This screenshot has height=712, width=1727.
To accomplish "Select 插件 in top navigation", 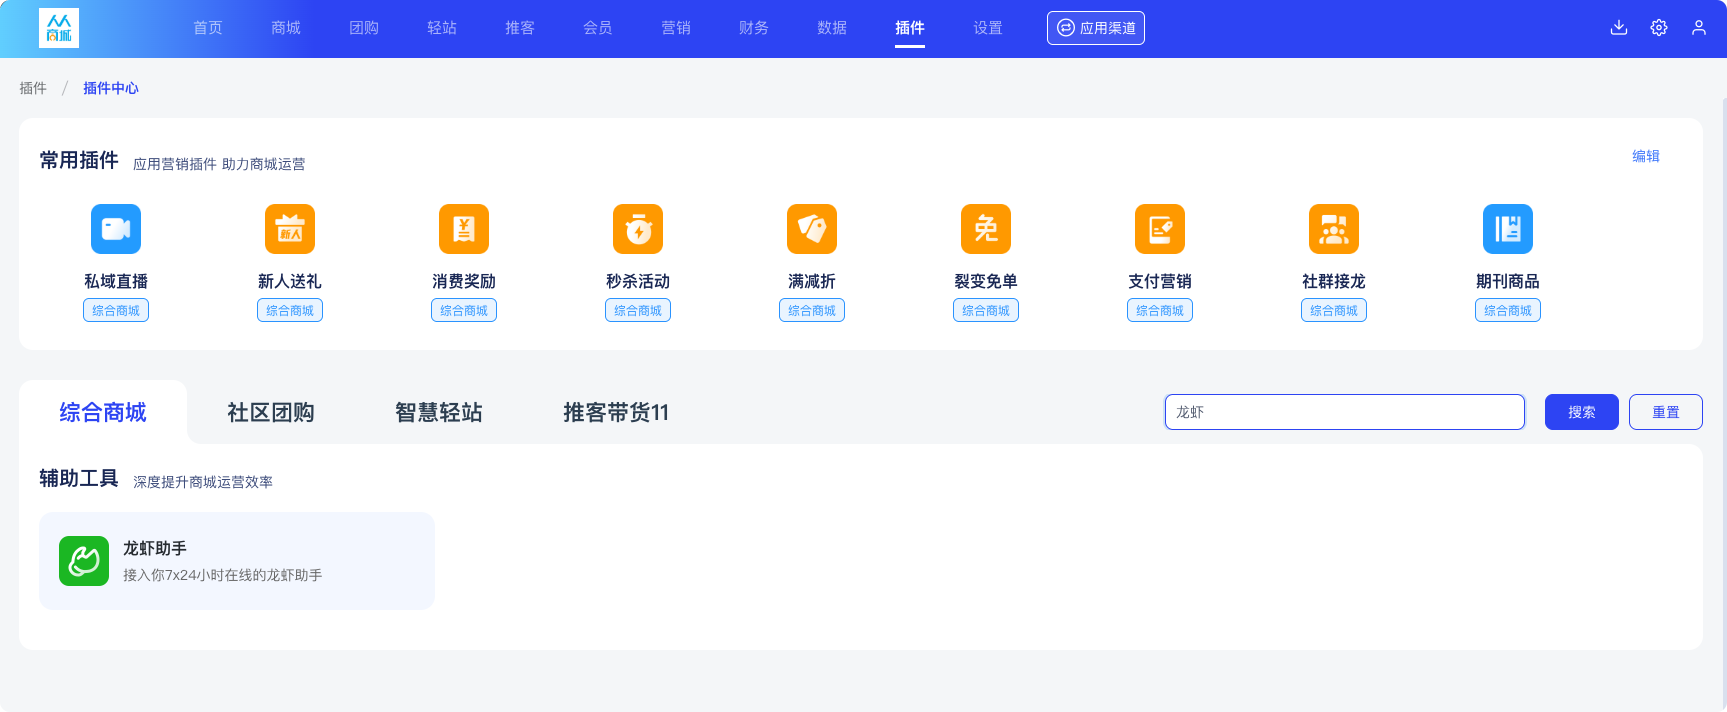I will pos(910,28).
